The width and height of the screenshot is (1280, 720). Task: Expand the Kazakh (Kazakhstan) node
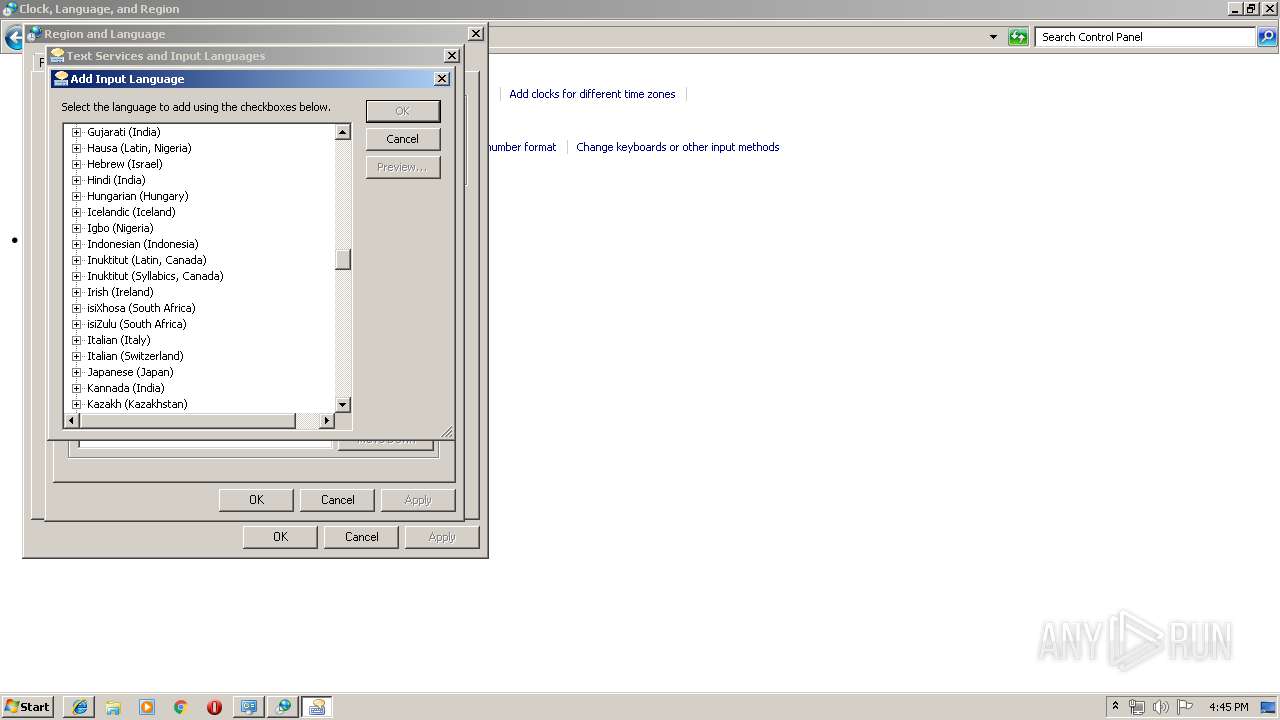(x=76, y=404)
